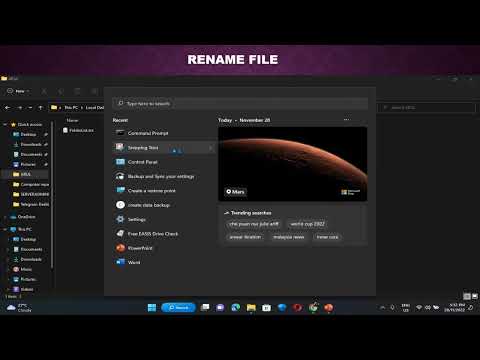Viewport: 480px width, 360px height.
Task: Switch File Explorer to details view
Action: pos(467,296)
